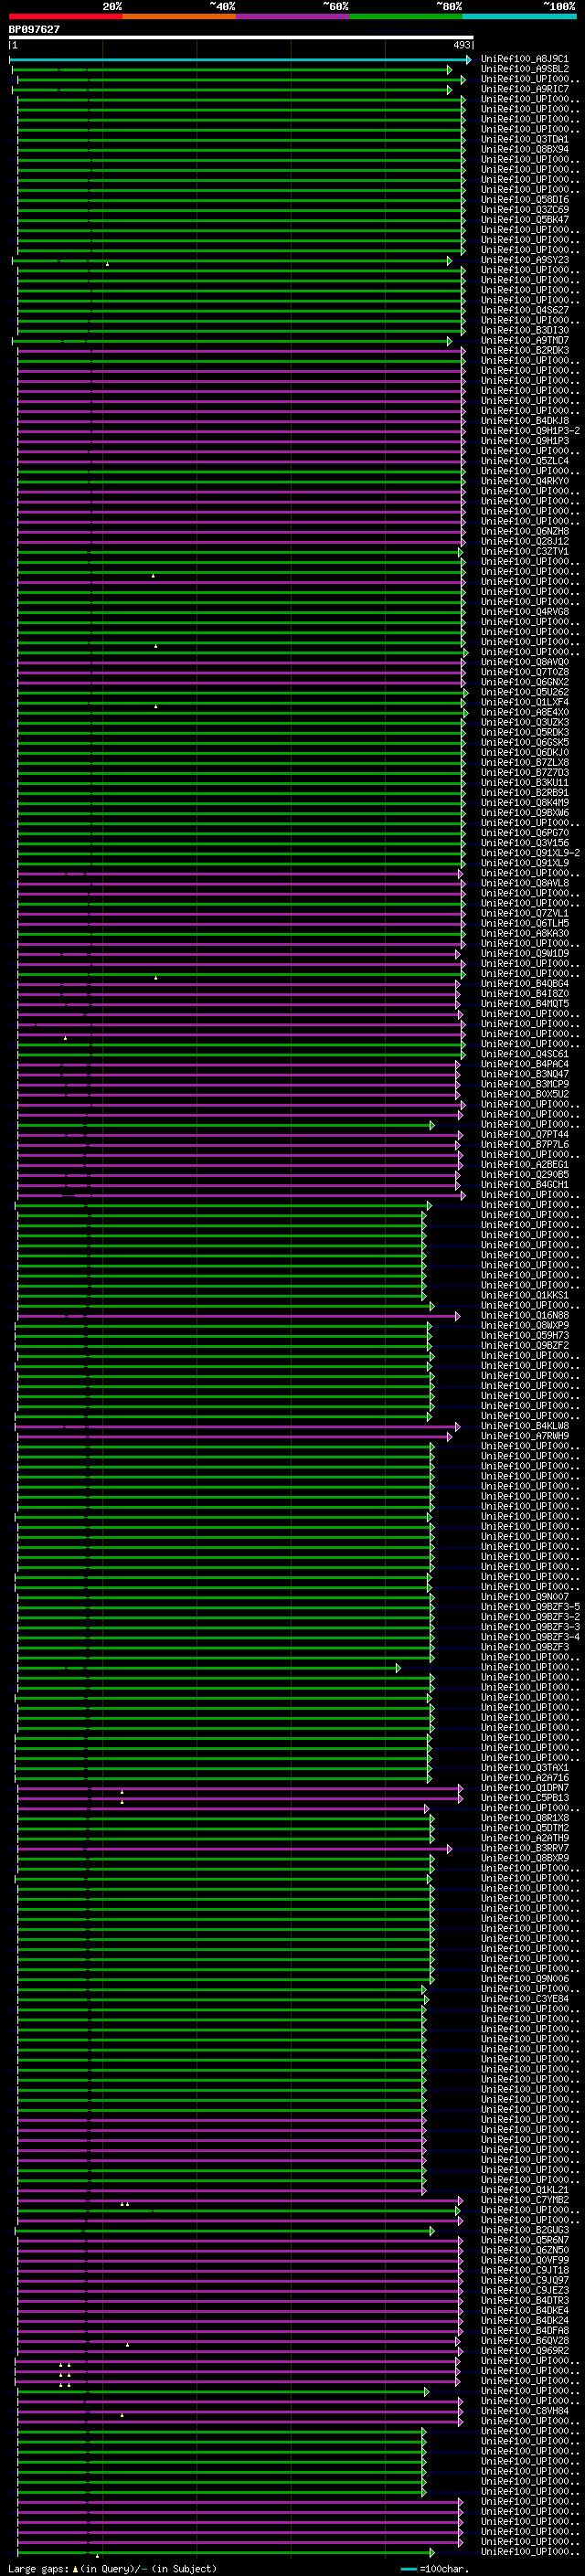Screen dimensions: 585x2576
Task: Select label UniRef100_Q6ZN50
Action: pos(525,2250)
